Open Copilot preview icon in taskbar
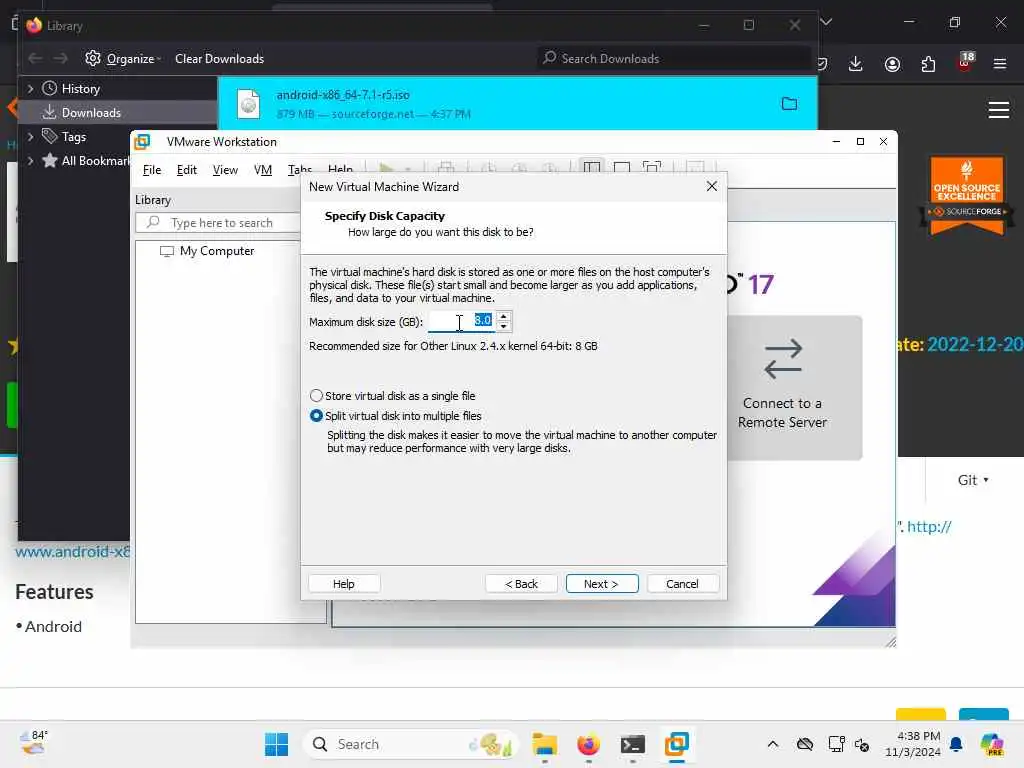The image size is (1024, 768). [x=992, y=744]
